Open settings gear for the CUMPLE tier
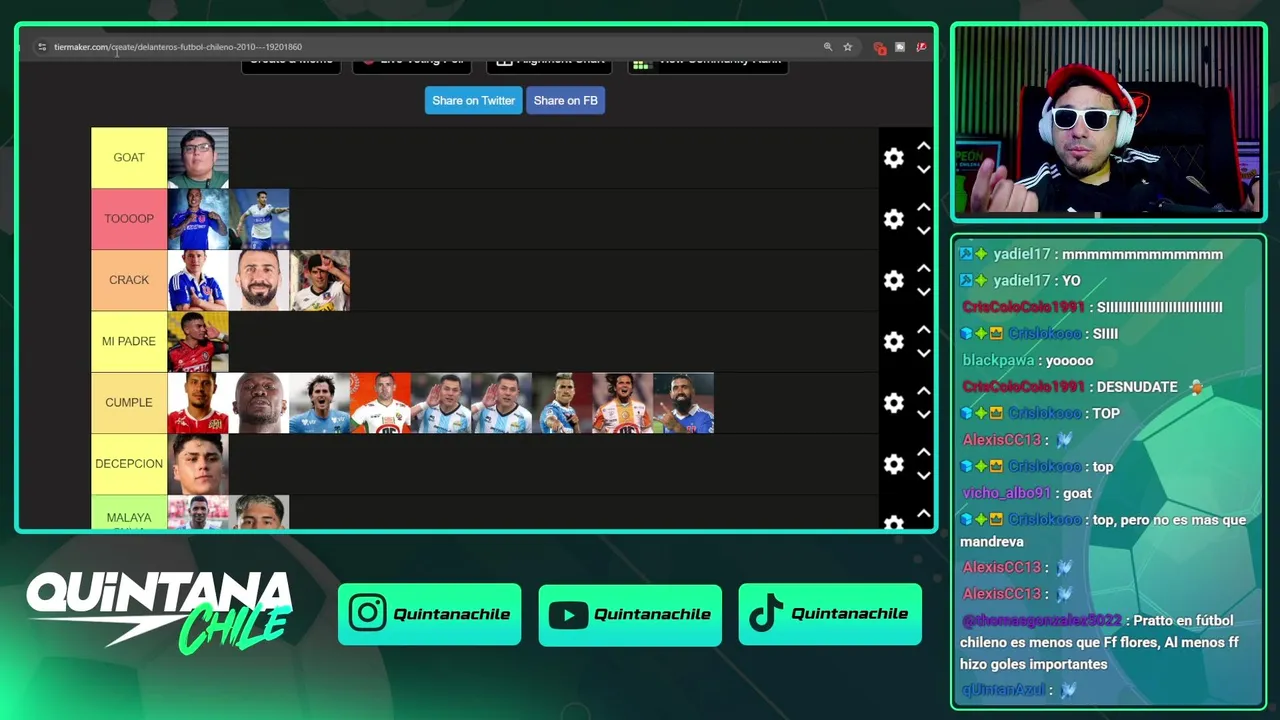 pyautogui.click(x=894, y=403)
